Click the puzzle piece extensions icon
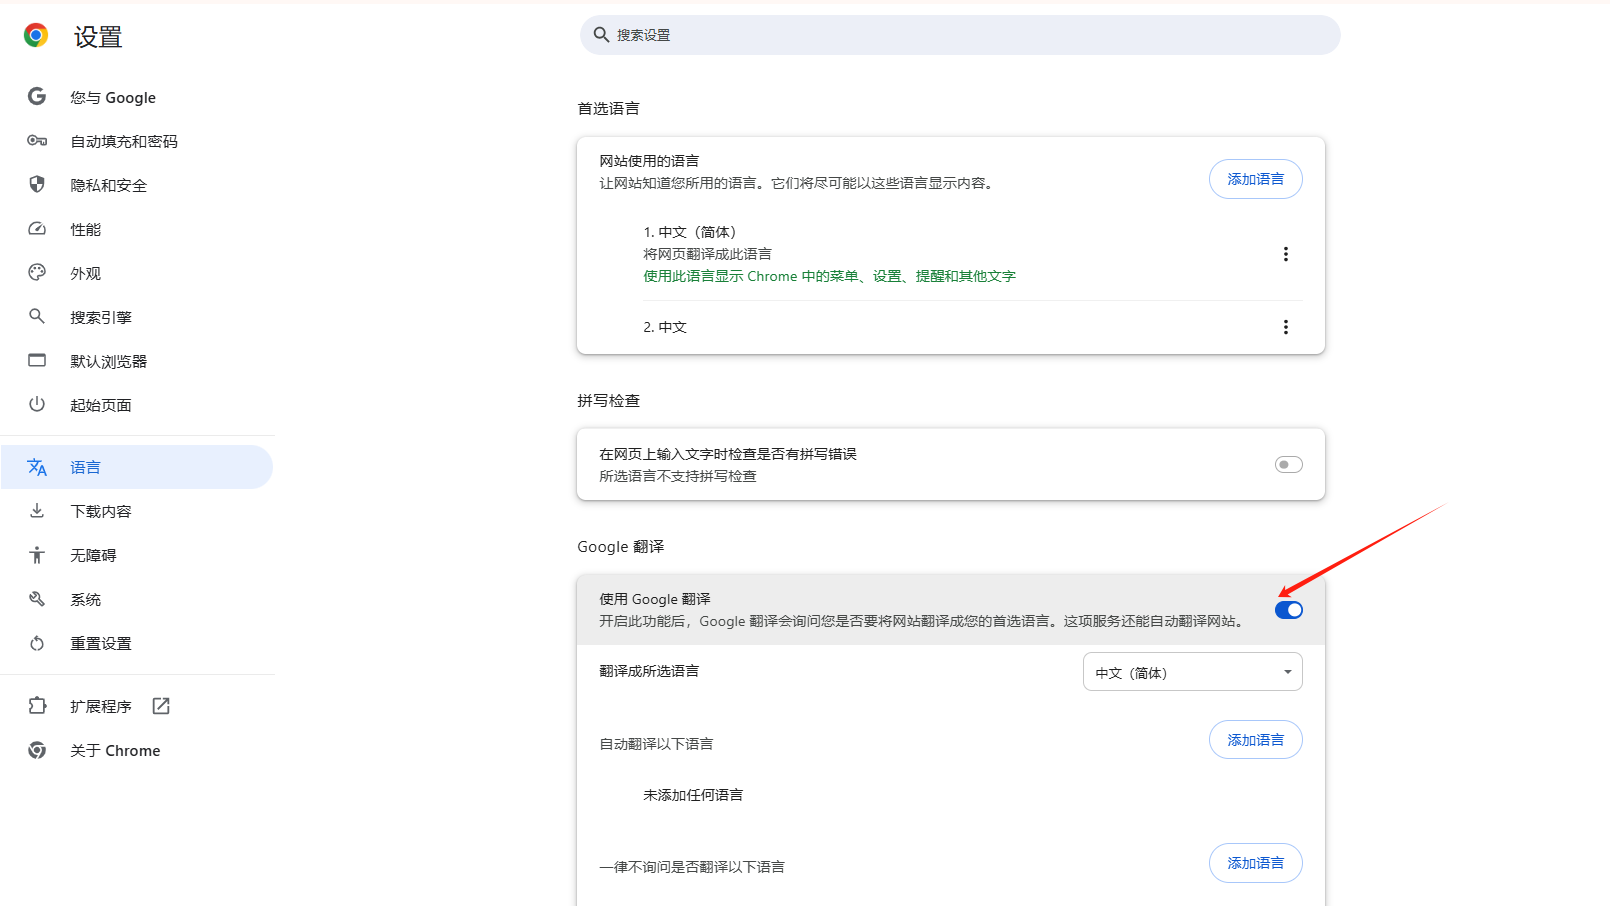Viewport: 1610px width, 906px height. (37, 705)
